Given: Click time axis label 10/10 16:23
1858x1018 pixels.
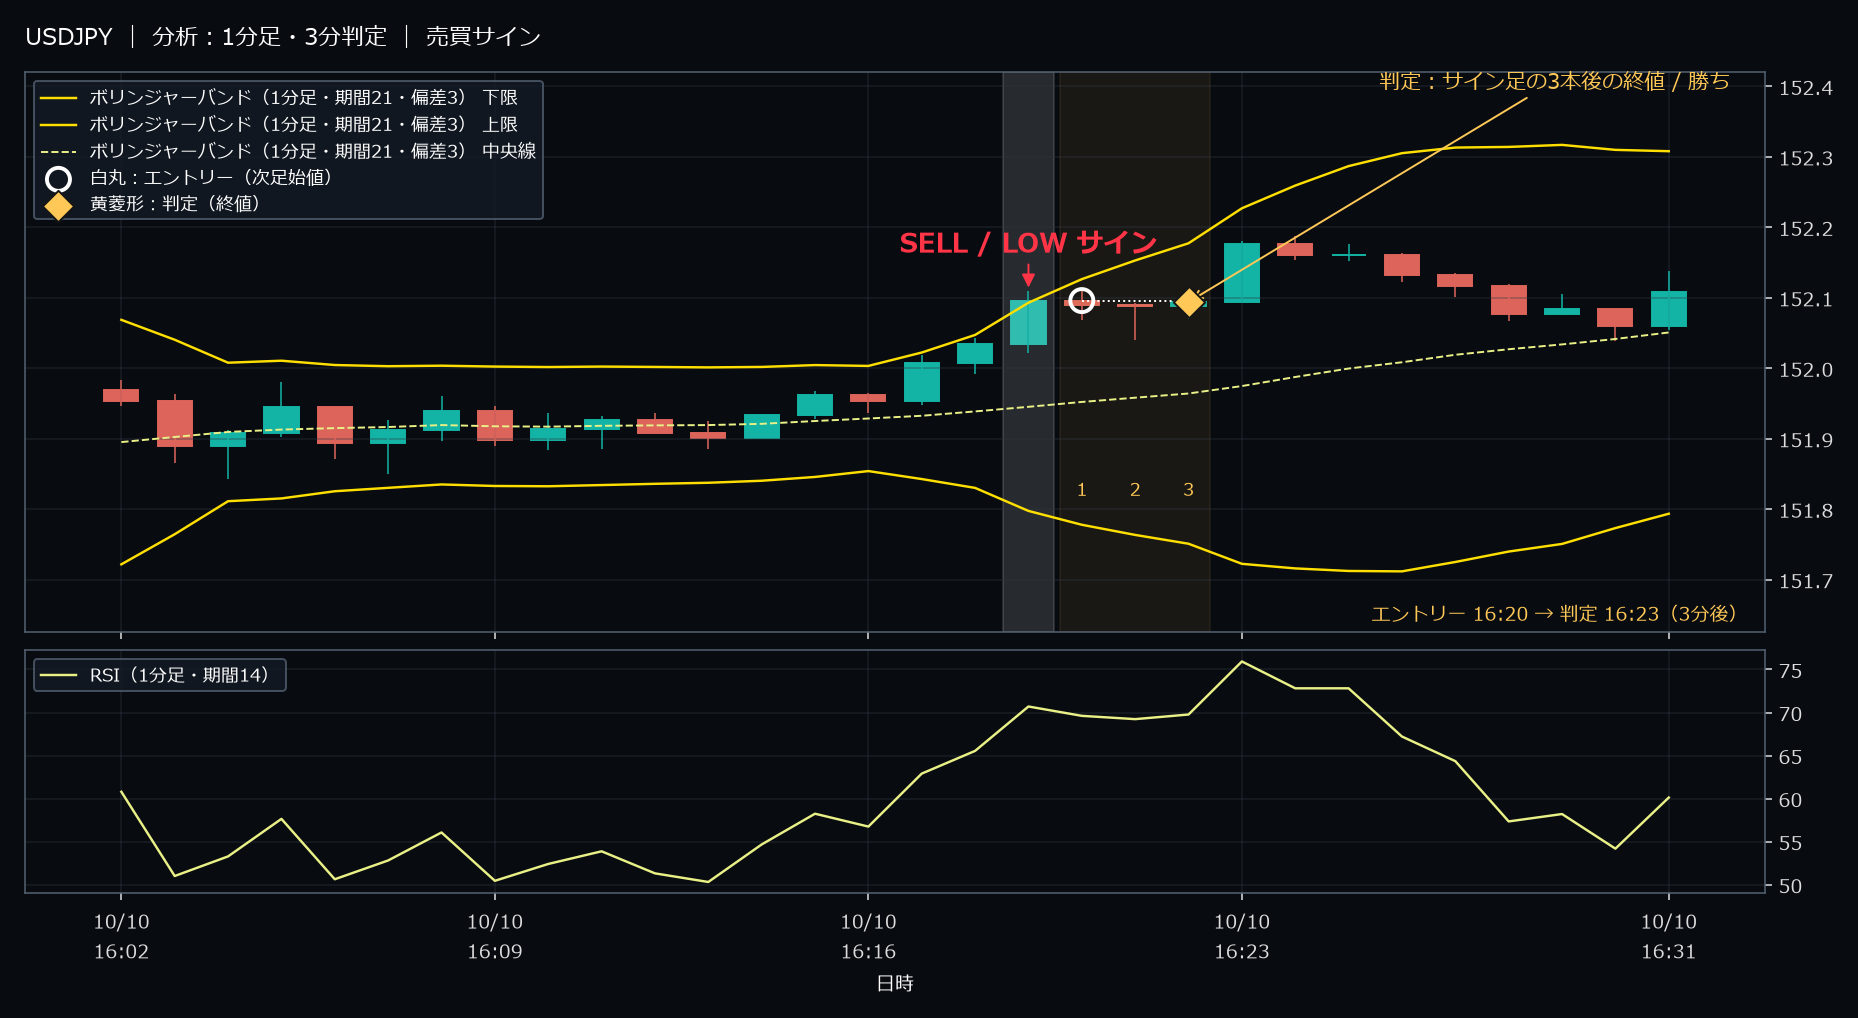Looking at the screenshot, I should click(1242, 937).
